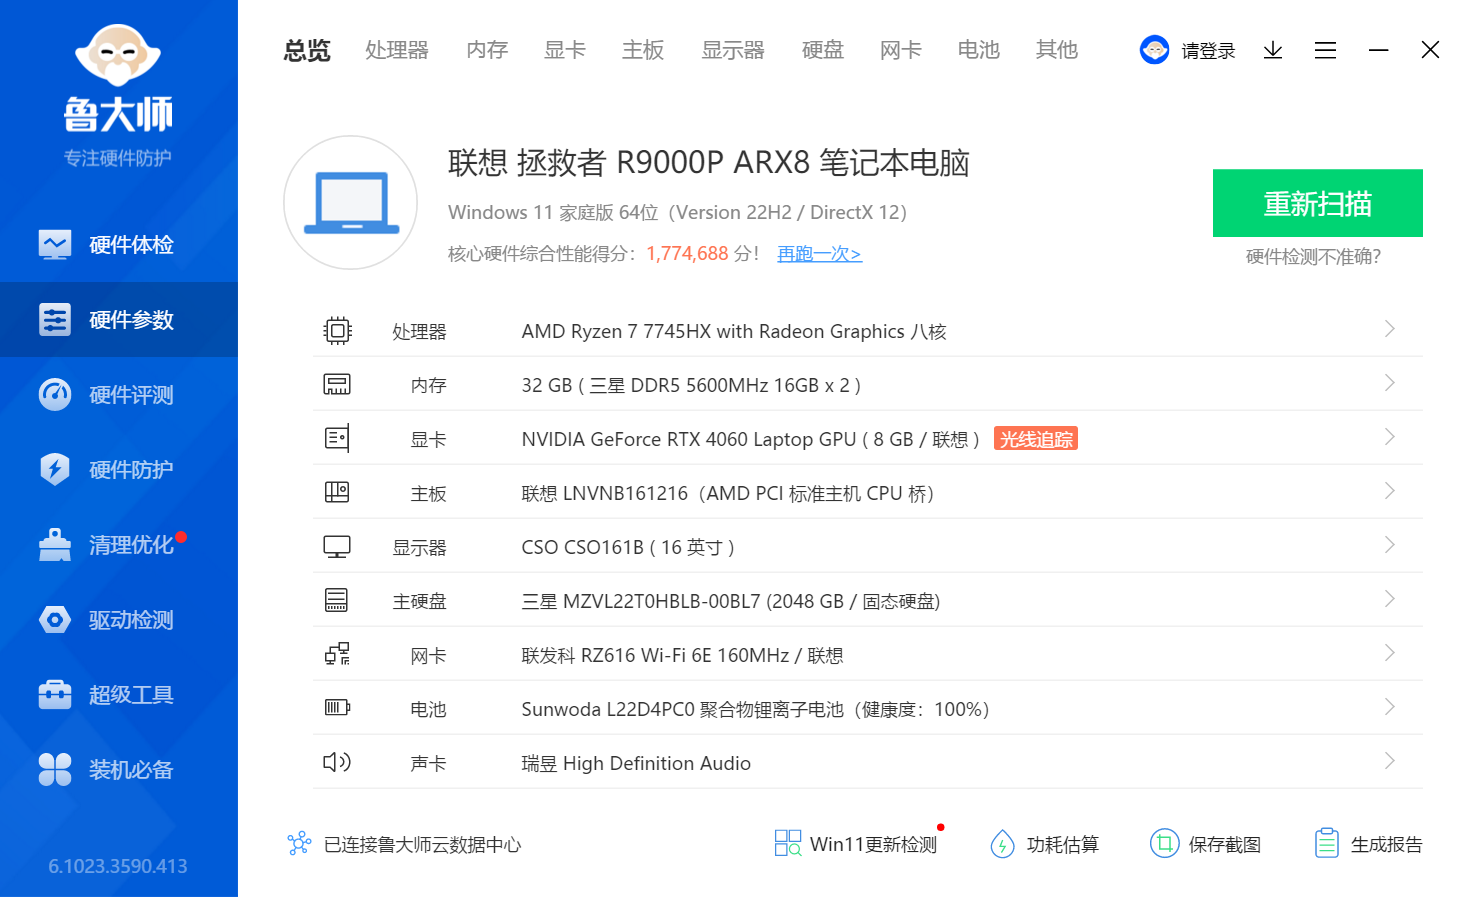The width and height of the screenshot is (1463, 897).
Task: Switch to the 总览 tab
Action: [x=307, y=50]
